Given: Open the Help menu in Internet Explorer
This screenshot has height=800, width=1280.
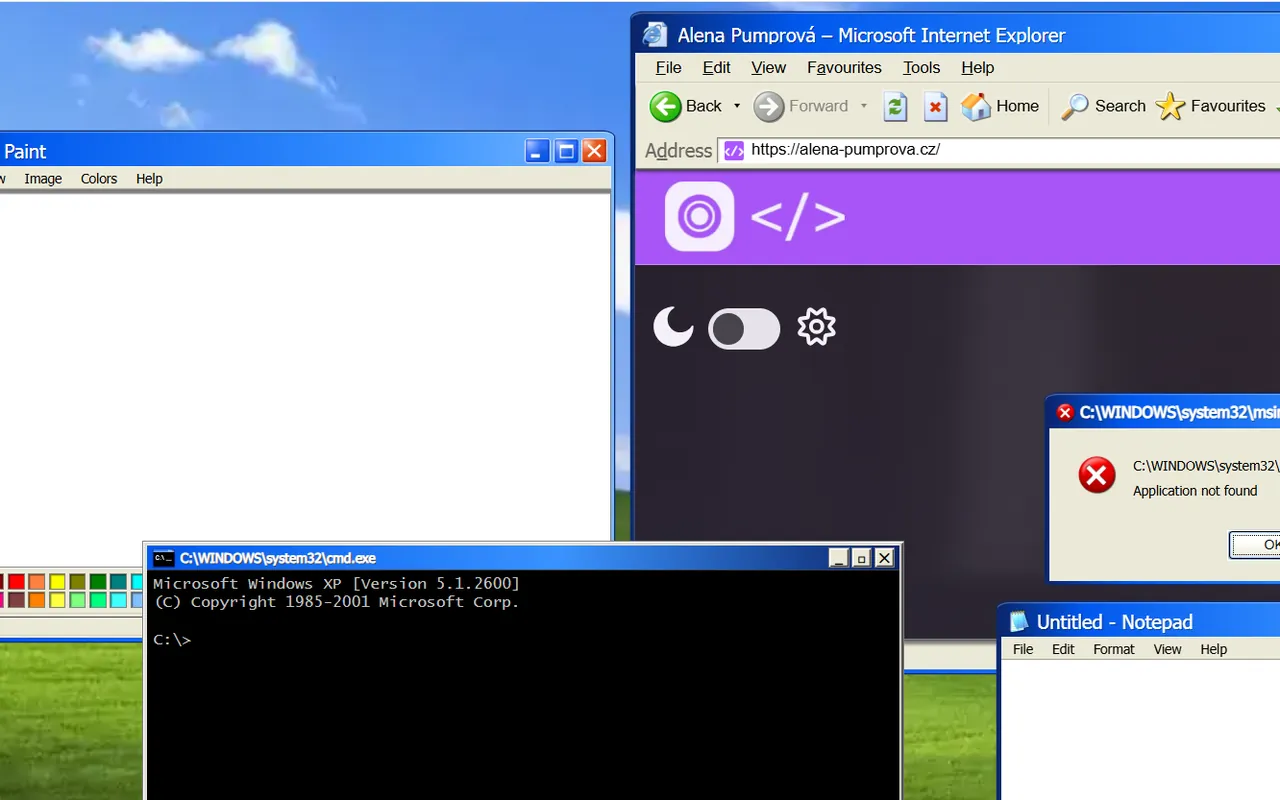Looking at the screenshot, I should click(x=977, y=67).
